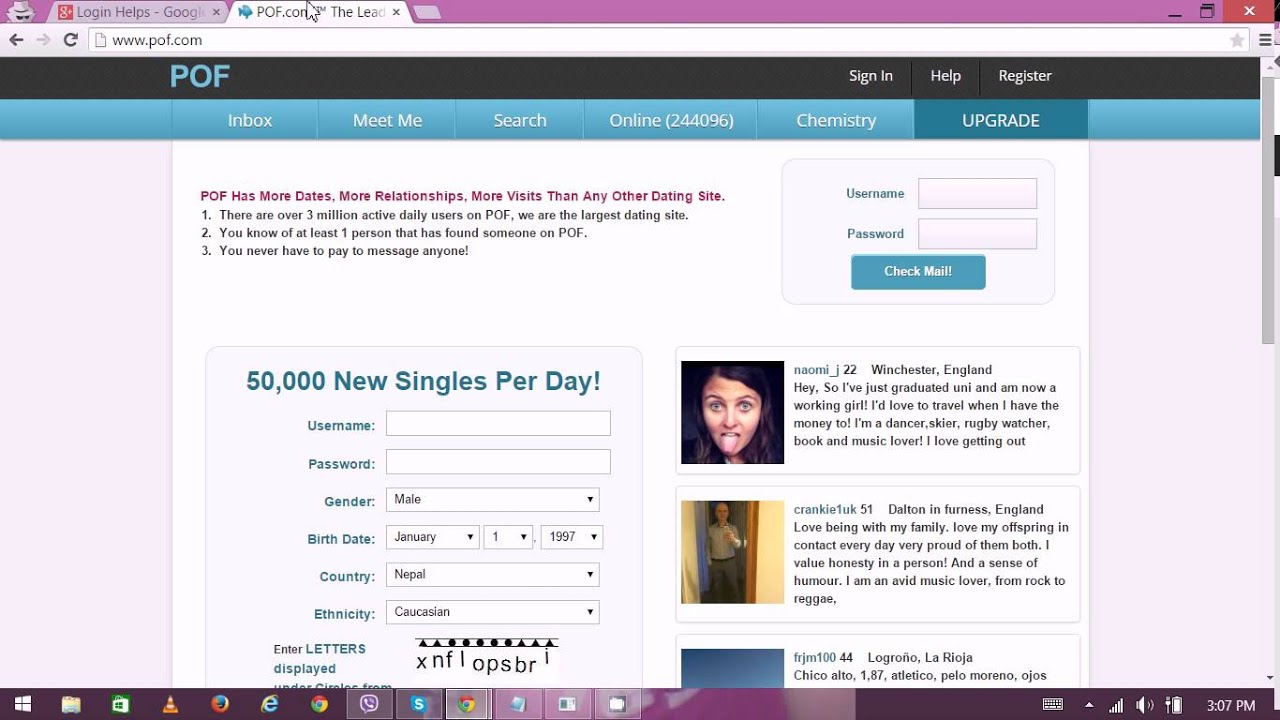Click the UPGRADE tab
1280x720 pixels.
pos(1001,120)
